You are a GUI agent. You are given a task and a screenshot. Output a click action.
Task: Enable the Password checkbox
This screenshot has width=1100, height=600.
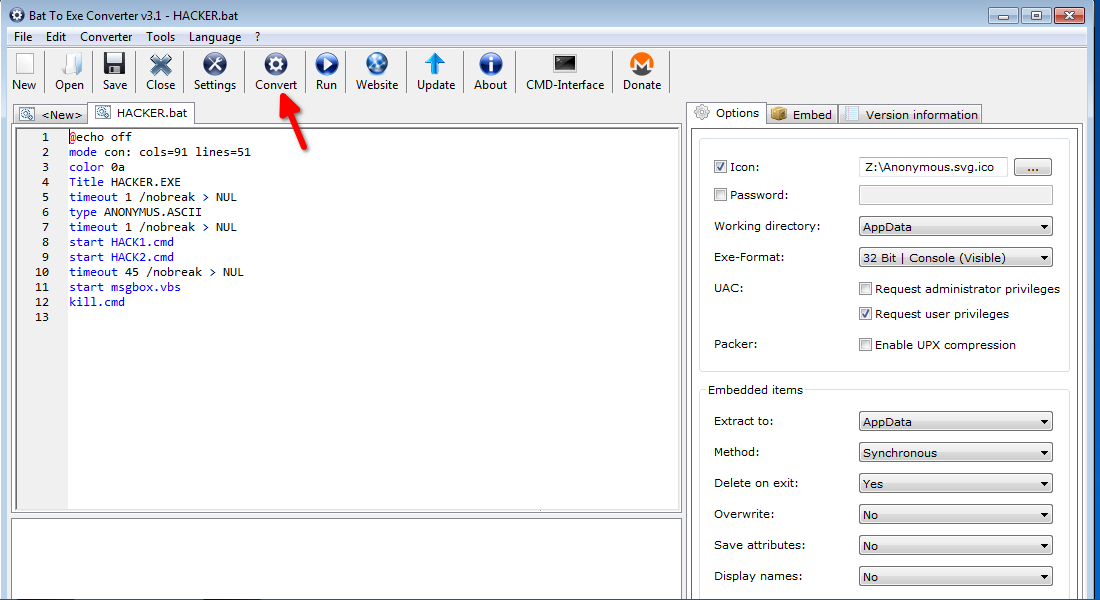[x=720, y=195]
